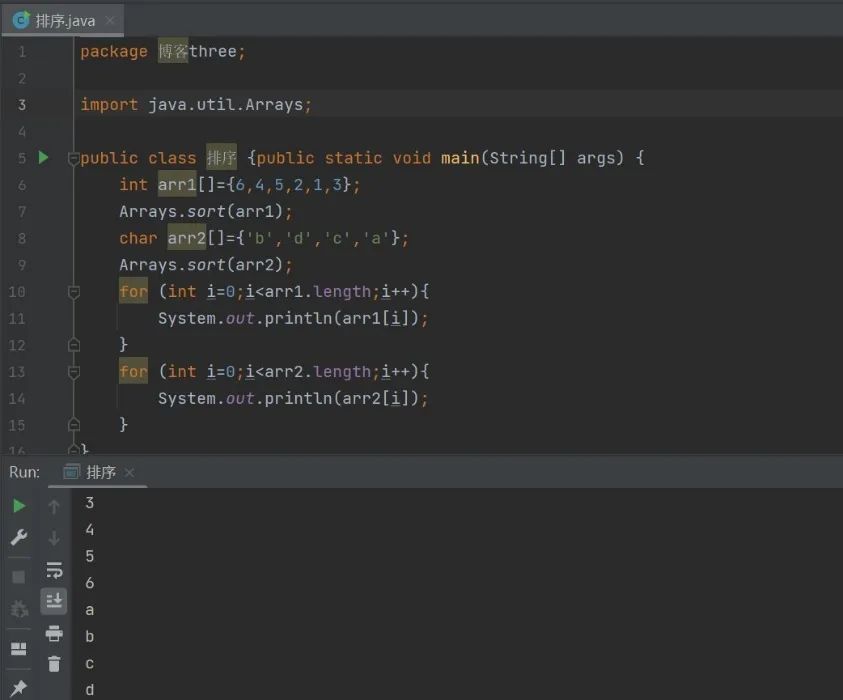Click the fold end marker on line 15
This screenshot has height=700, width=843.
coord(74,425)
